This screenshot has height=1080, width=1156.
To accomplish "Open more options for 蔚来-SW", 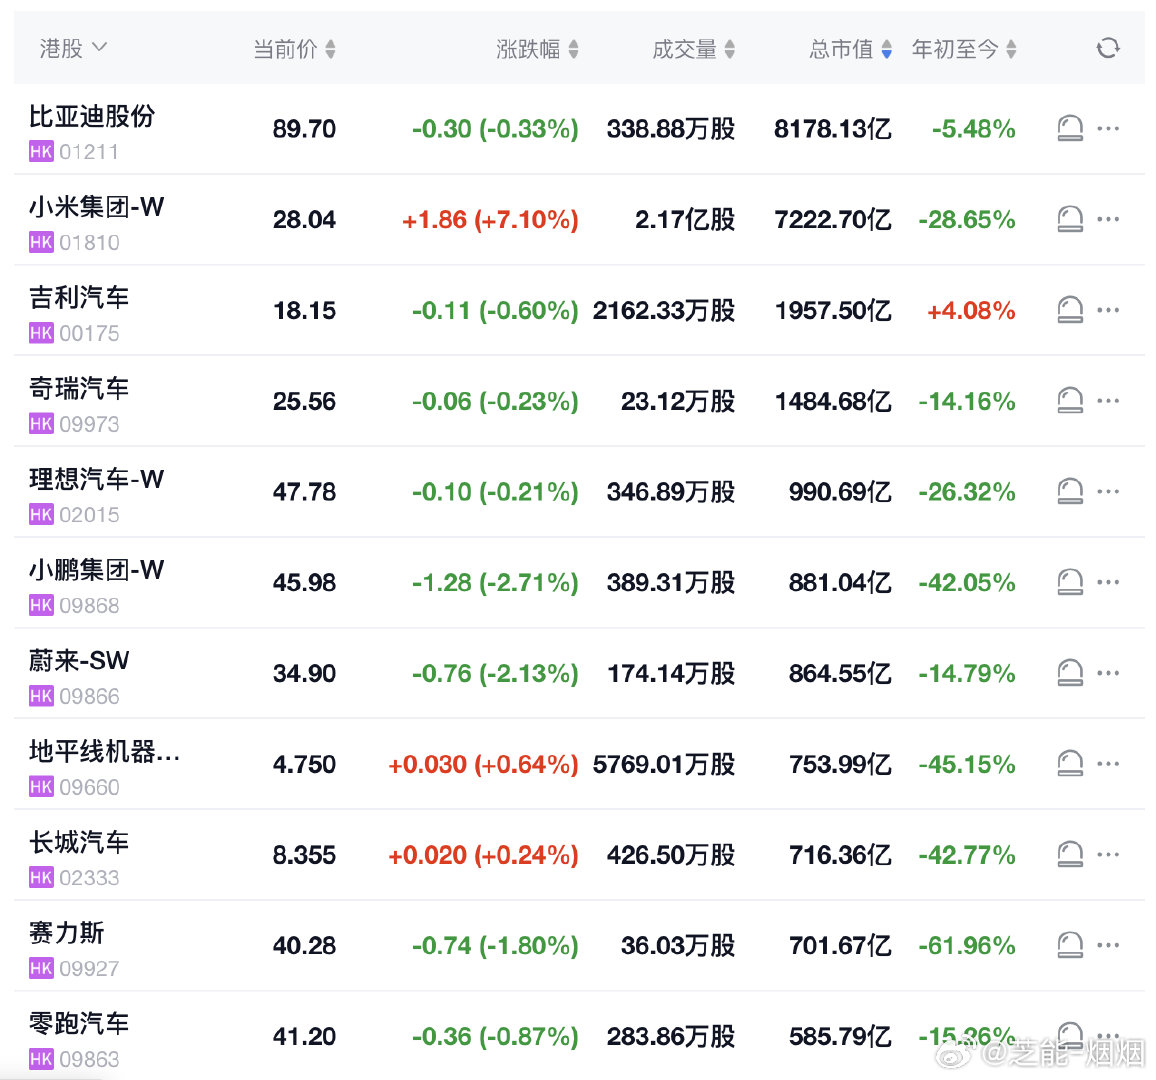I will click(x=1108, y=673).
